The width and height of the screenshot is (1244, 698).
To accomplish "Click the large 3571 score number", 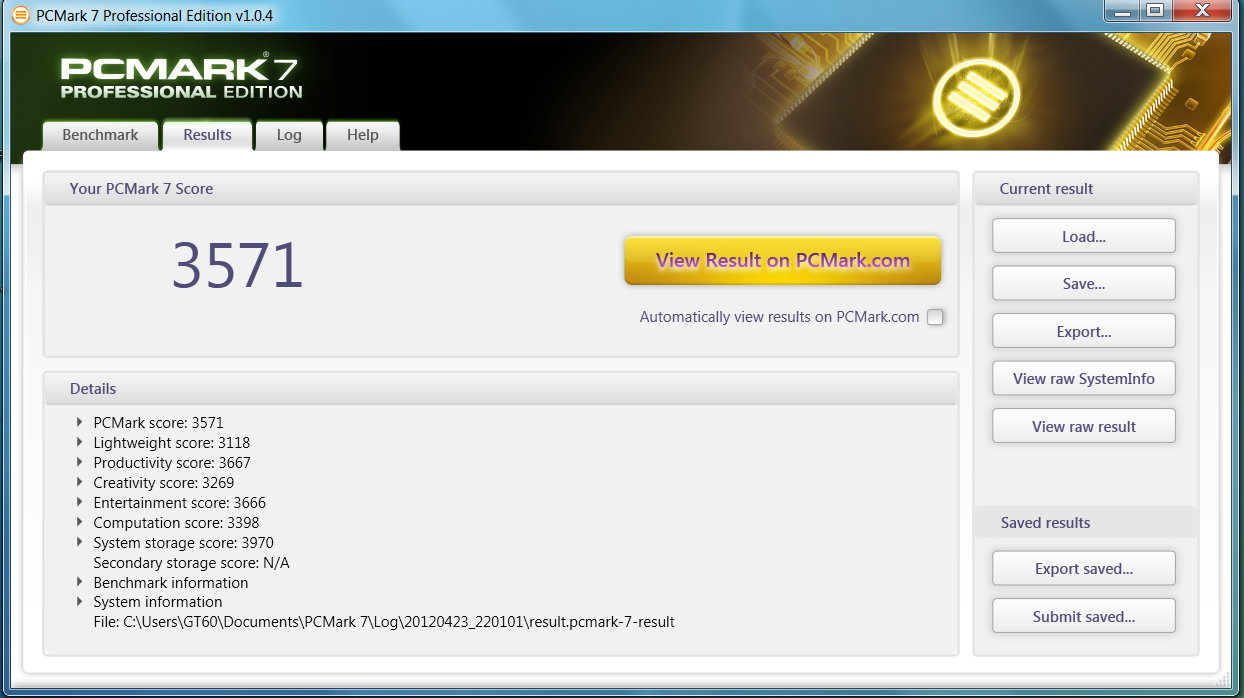I will pos(237,265).
